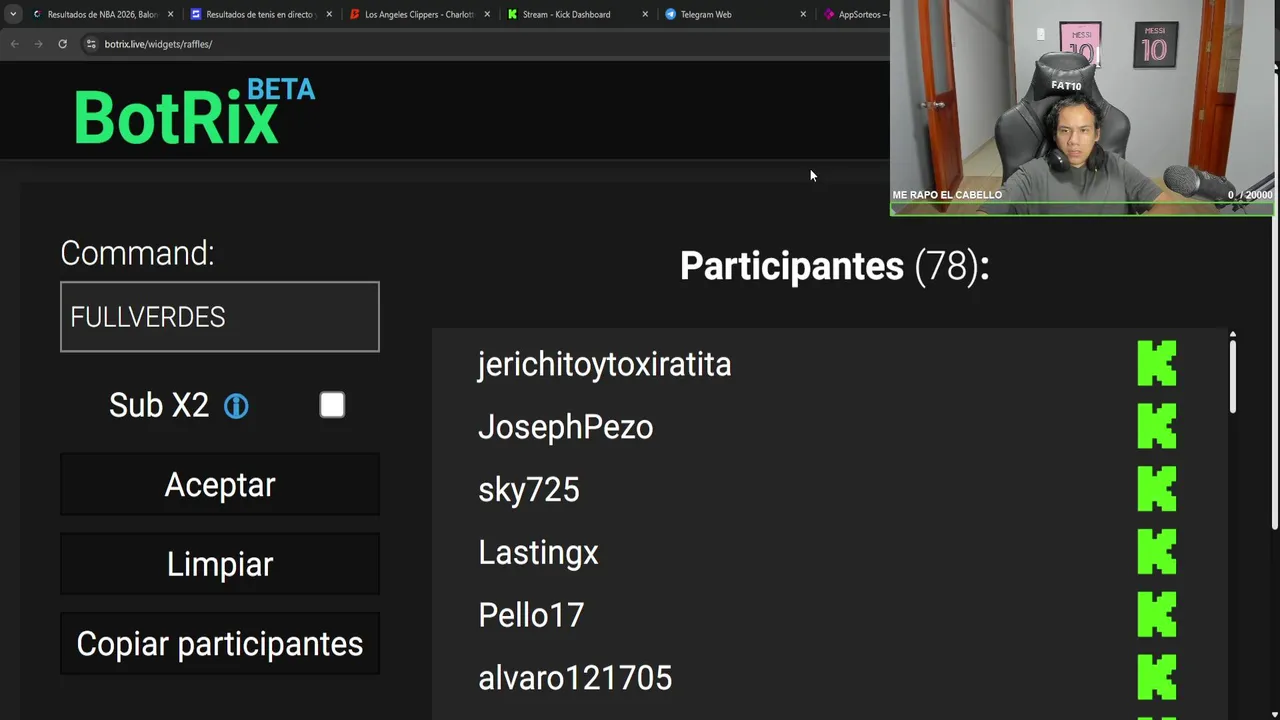Reload the botrix.live page

62,44
